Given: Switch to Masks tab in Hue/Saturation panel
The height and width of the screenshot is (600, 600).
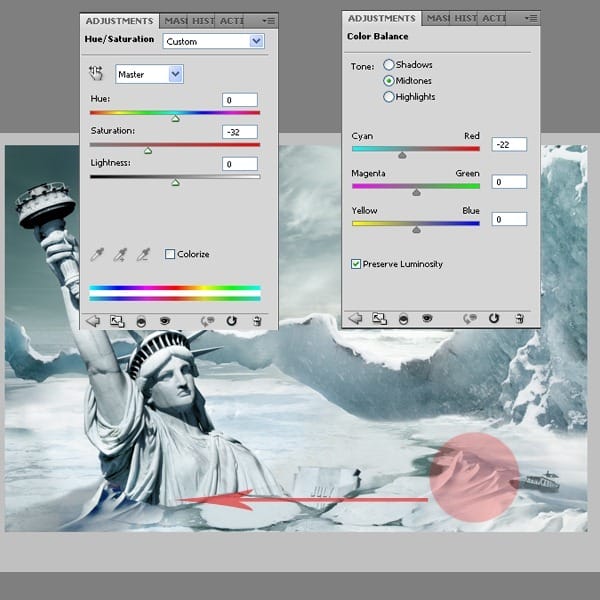Looking at the screenshot, I should 175,21.
